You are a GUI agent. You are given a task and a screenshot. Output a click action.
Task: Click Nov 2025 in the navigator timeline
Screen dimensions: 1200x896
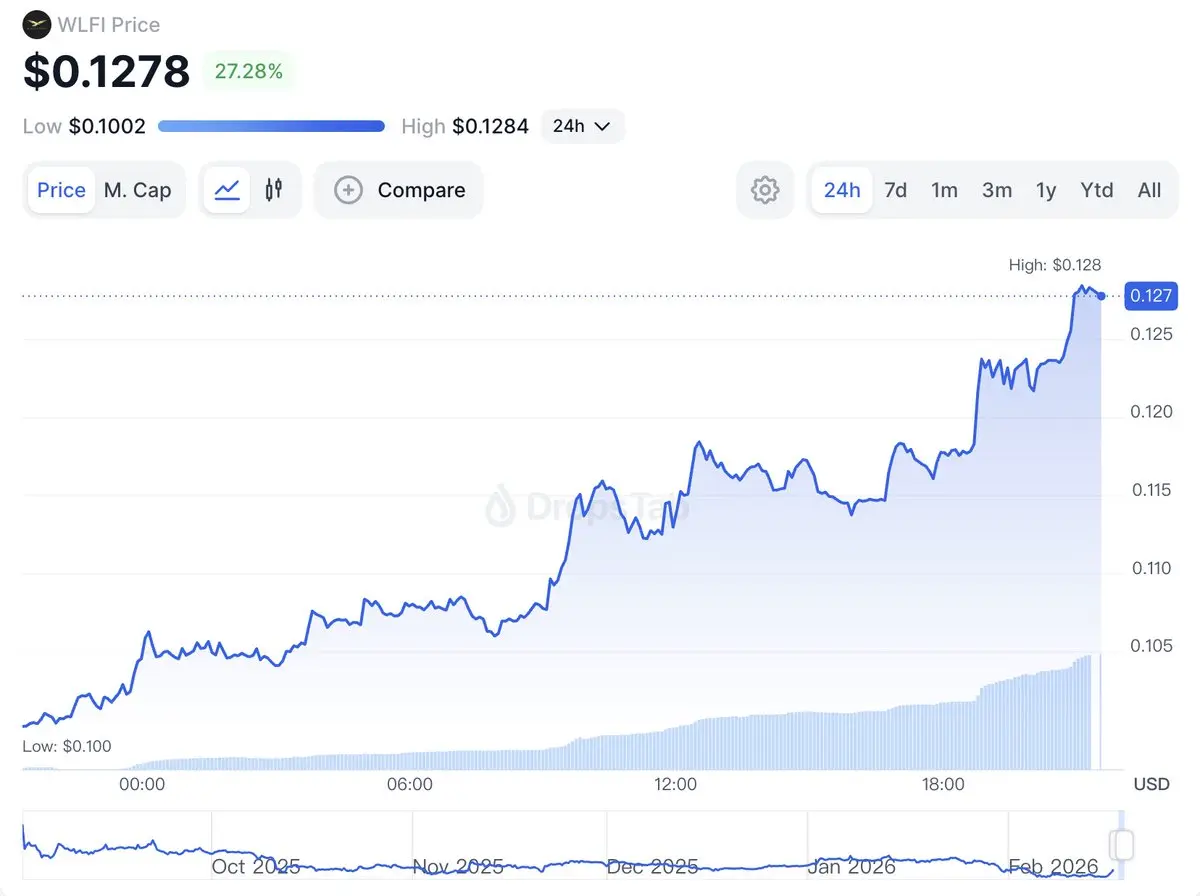[x=457, y=866]
